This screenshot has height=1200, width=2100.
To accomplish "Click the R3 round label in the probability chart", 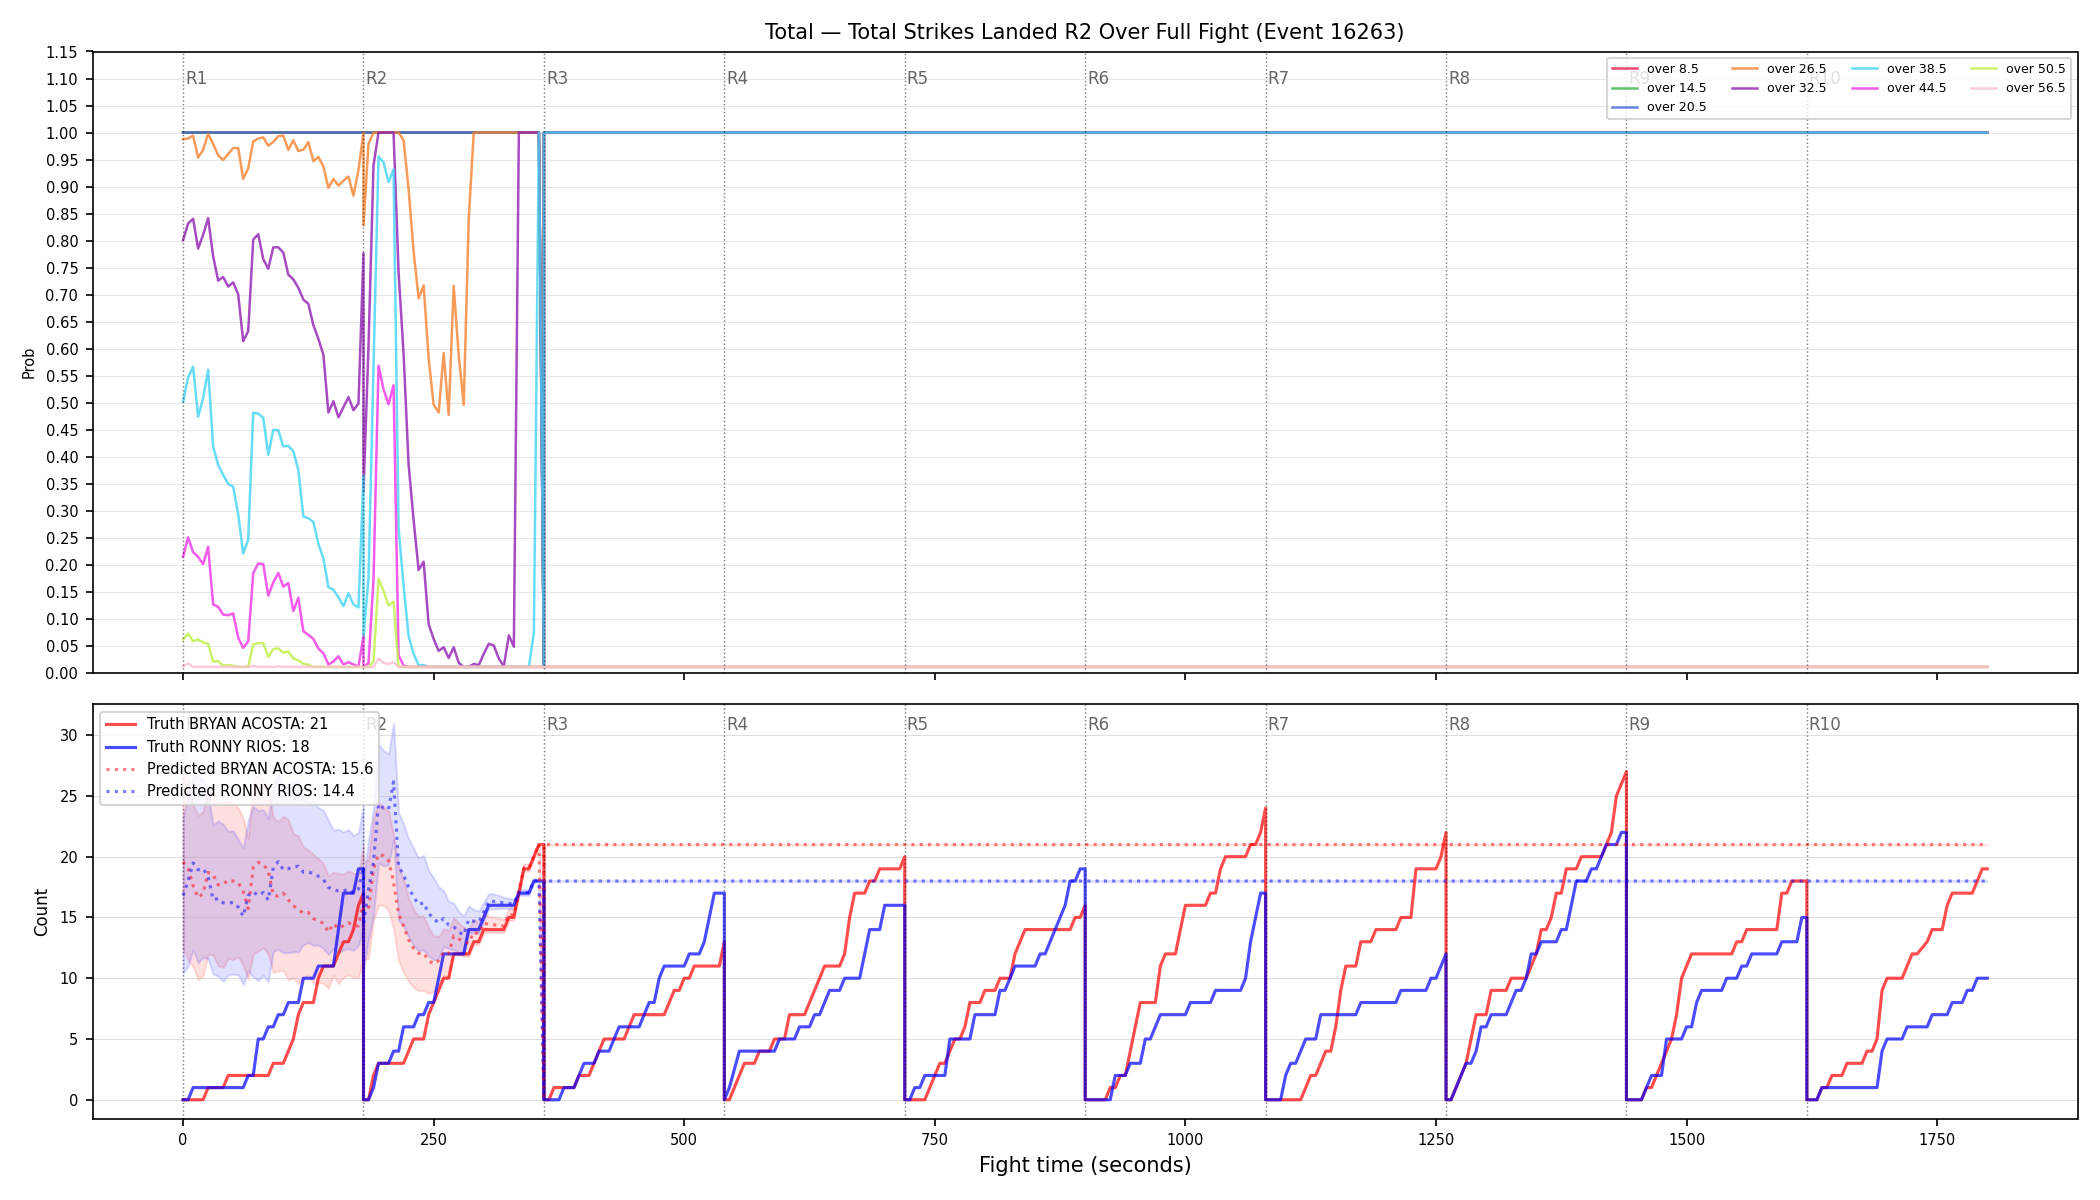I will [x=557, y=78].
